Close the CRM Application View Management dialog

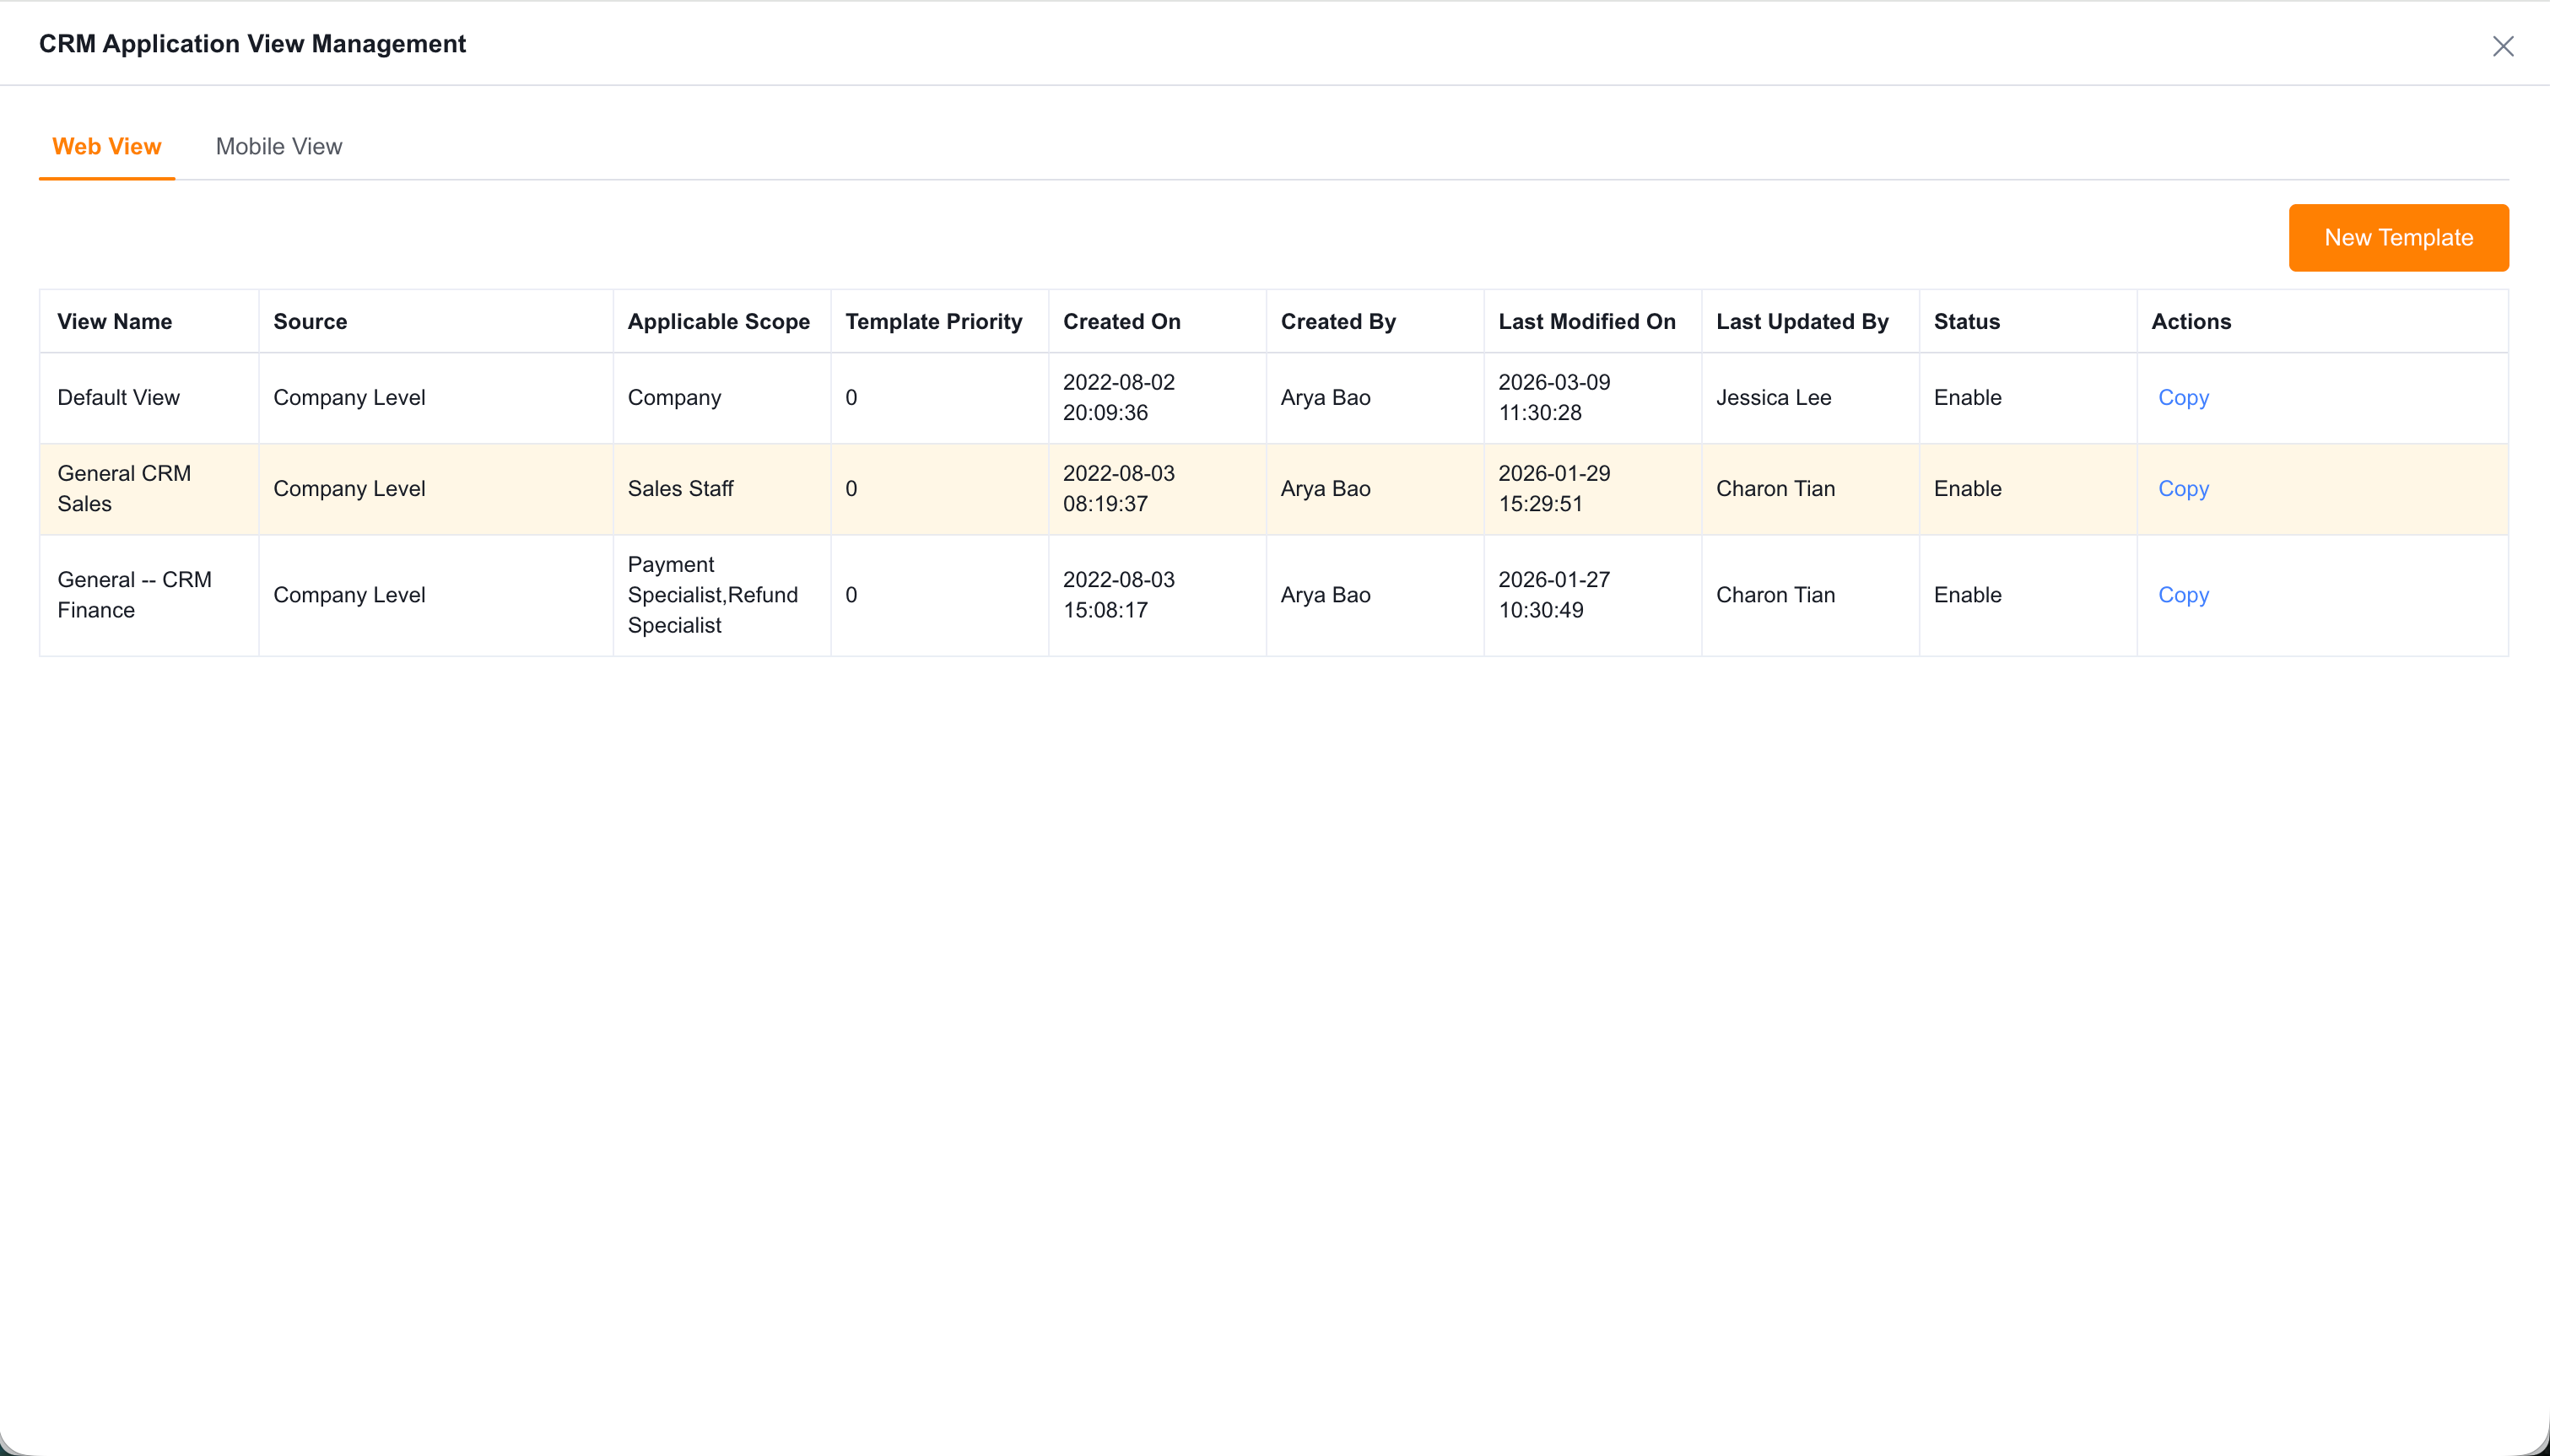[x=2502, y=46]
